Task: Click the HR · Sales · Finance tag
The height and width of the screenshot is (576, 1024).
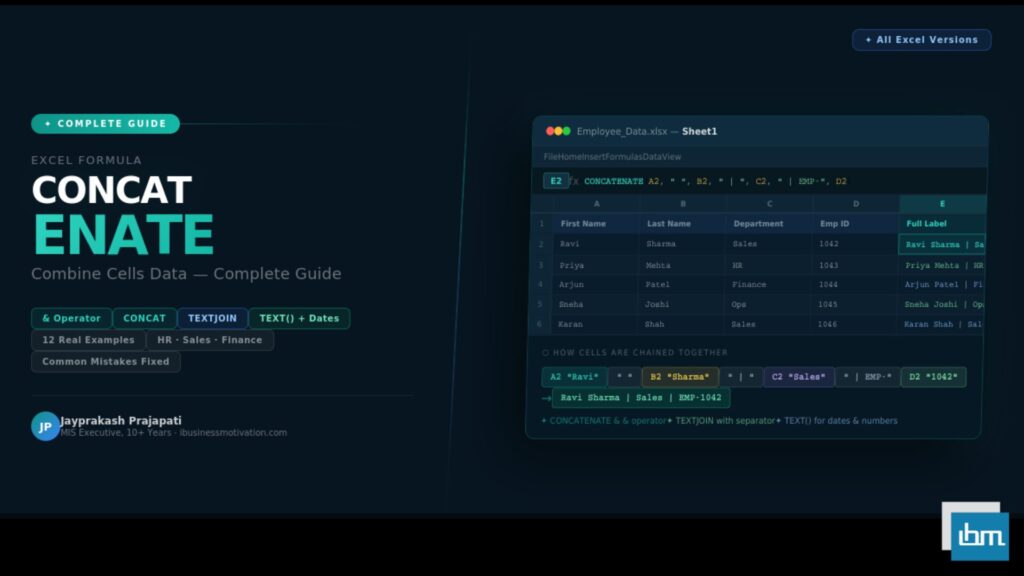Action: (x=210, y=340)
